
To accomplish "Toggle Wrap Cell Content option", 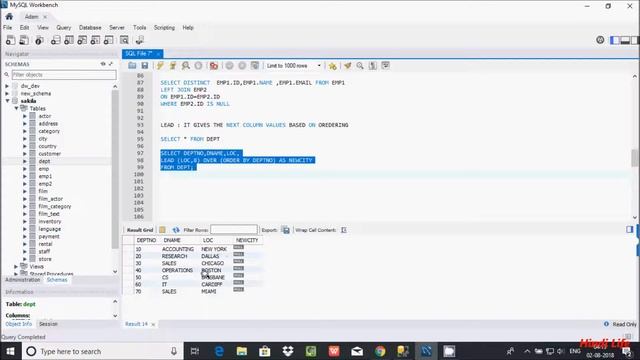I will tap(344, 230).
